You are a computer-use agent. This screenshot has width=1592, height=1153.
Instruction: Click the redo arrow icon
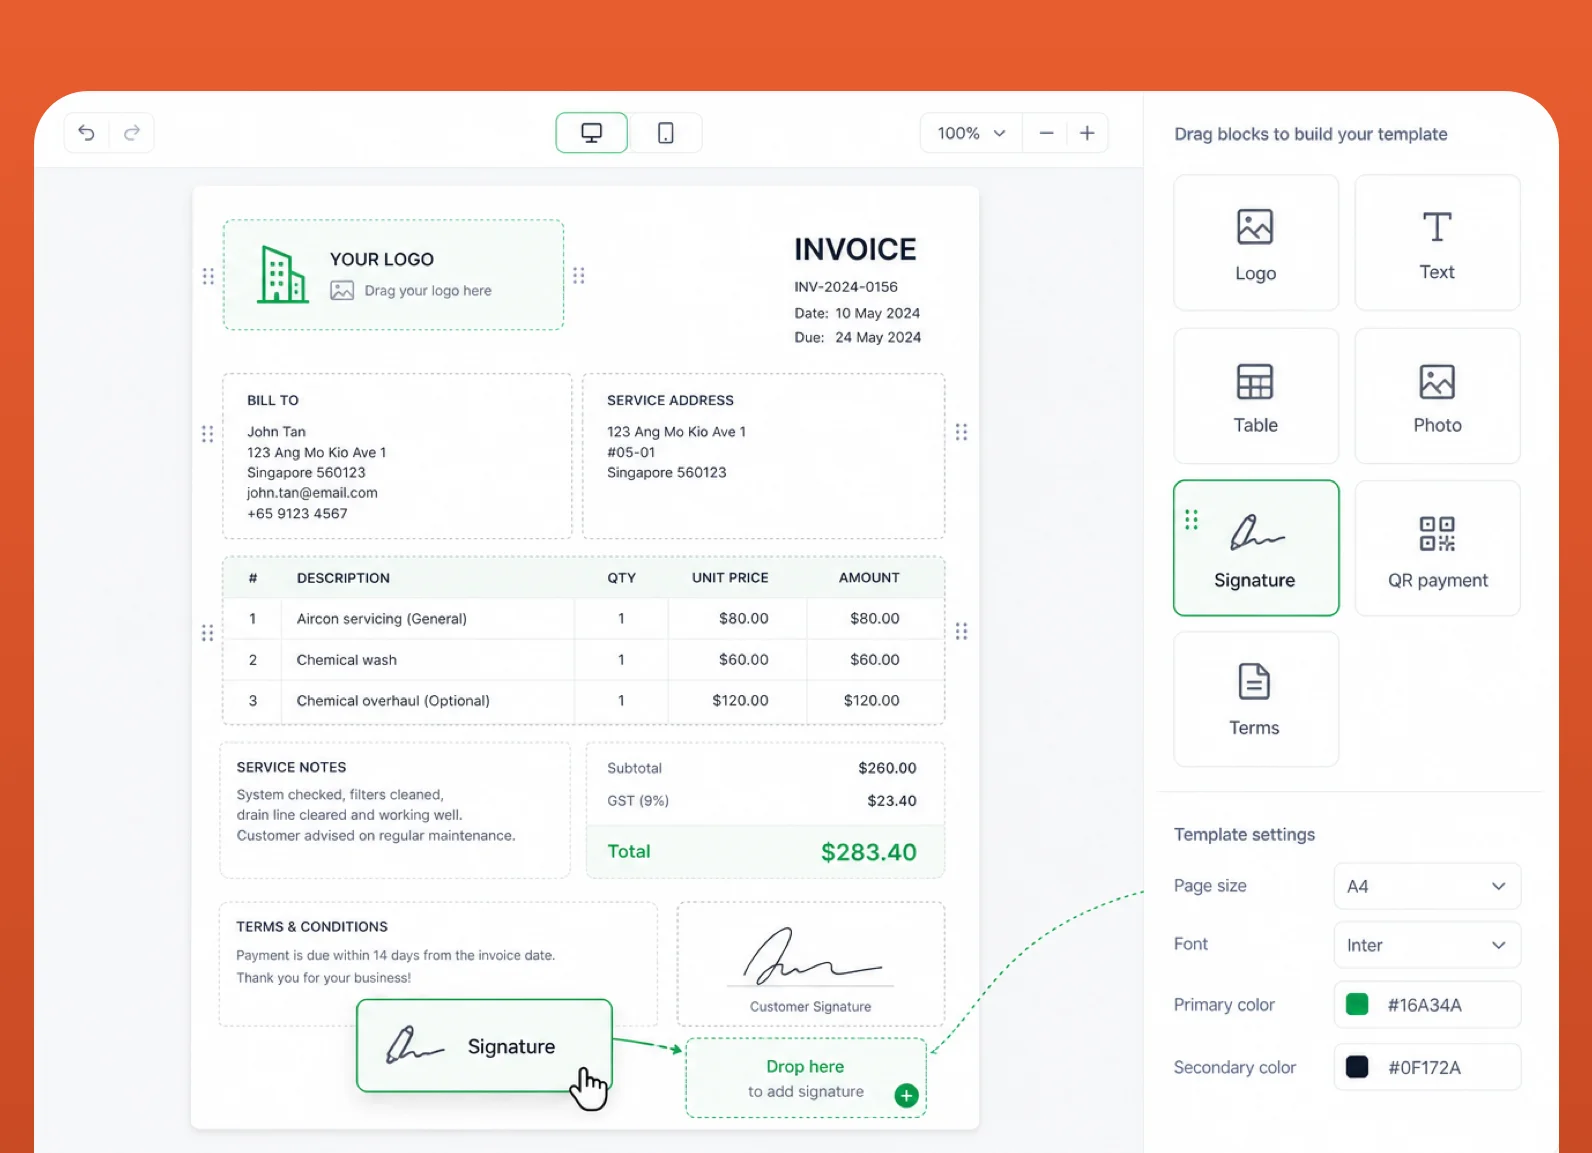[132, 133]
